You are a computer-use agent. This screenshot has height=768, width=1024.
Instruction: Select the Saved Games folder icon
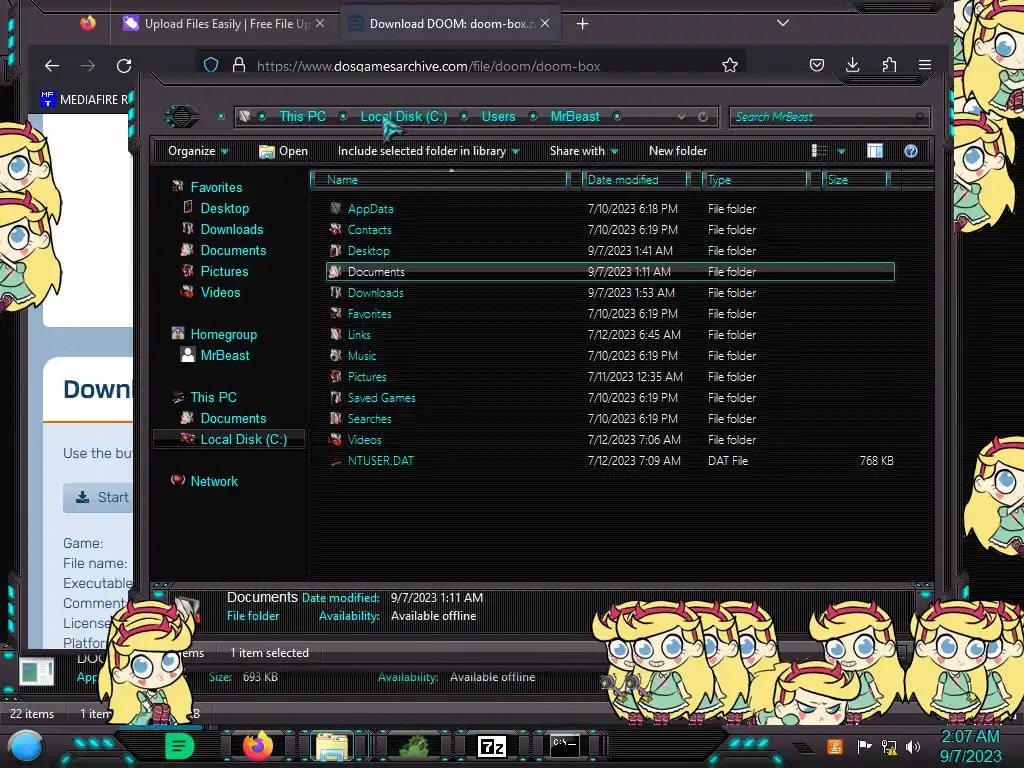(336, 398)
